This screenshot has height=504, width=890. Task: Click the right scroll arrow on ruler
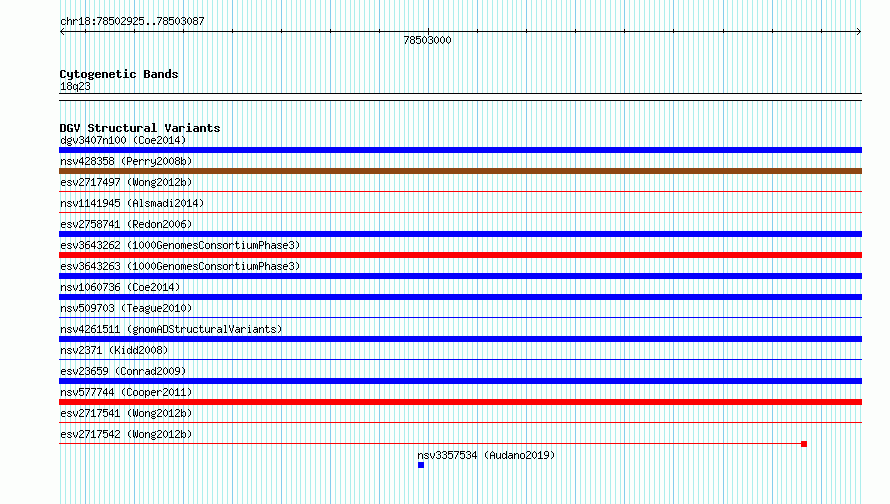click(859, 32)
